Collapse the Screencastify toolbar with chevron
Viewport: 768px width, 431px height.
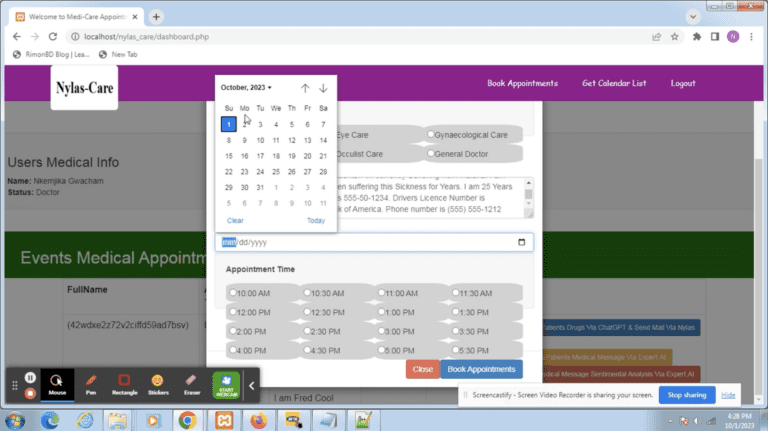252,385
